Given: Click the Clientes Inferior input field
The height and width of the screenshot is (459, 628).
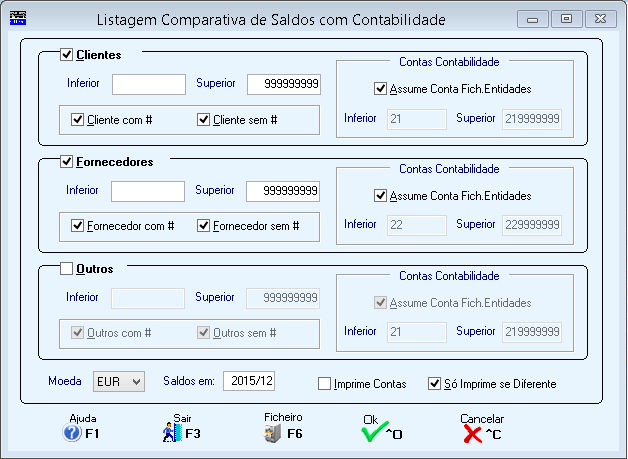Looking at the screenshot, I should pos(149,84).
